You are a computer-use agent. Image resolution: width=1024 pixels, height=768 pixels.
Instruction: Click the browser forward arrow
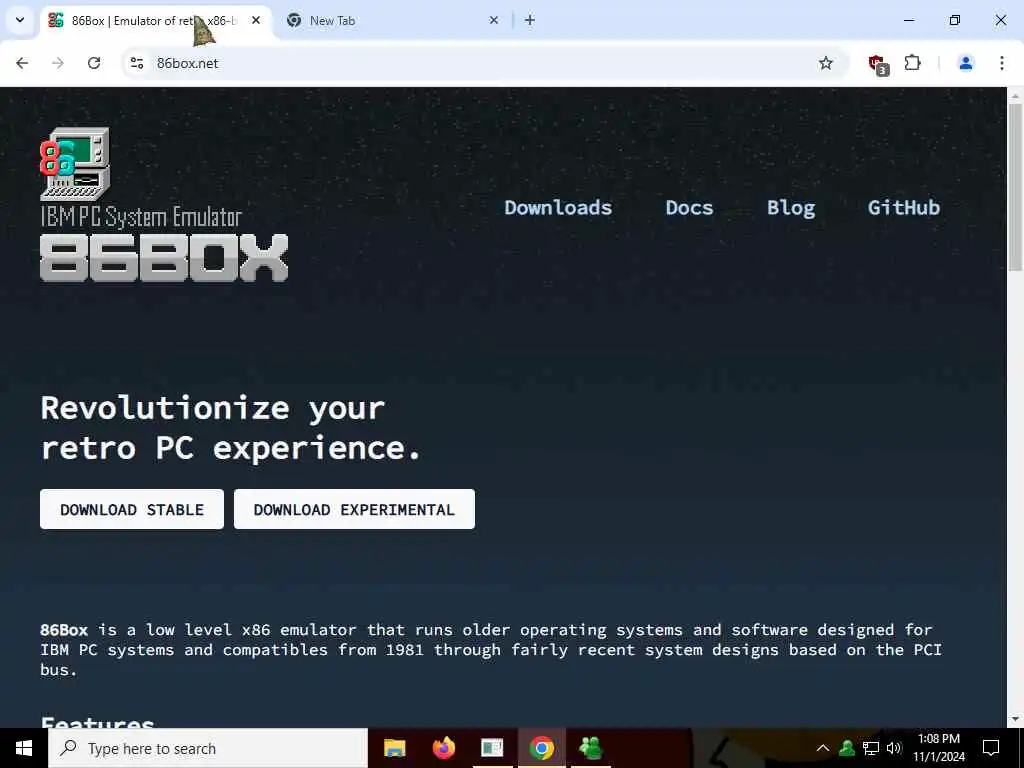coord(58,63)
